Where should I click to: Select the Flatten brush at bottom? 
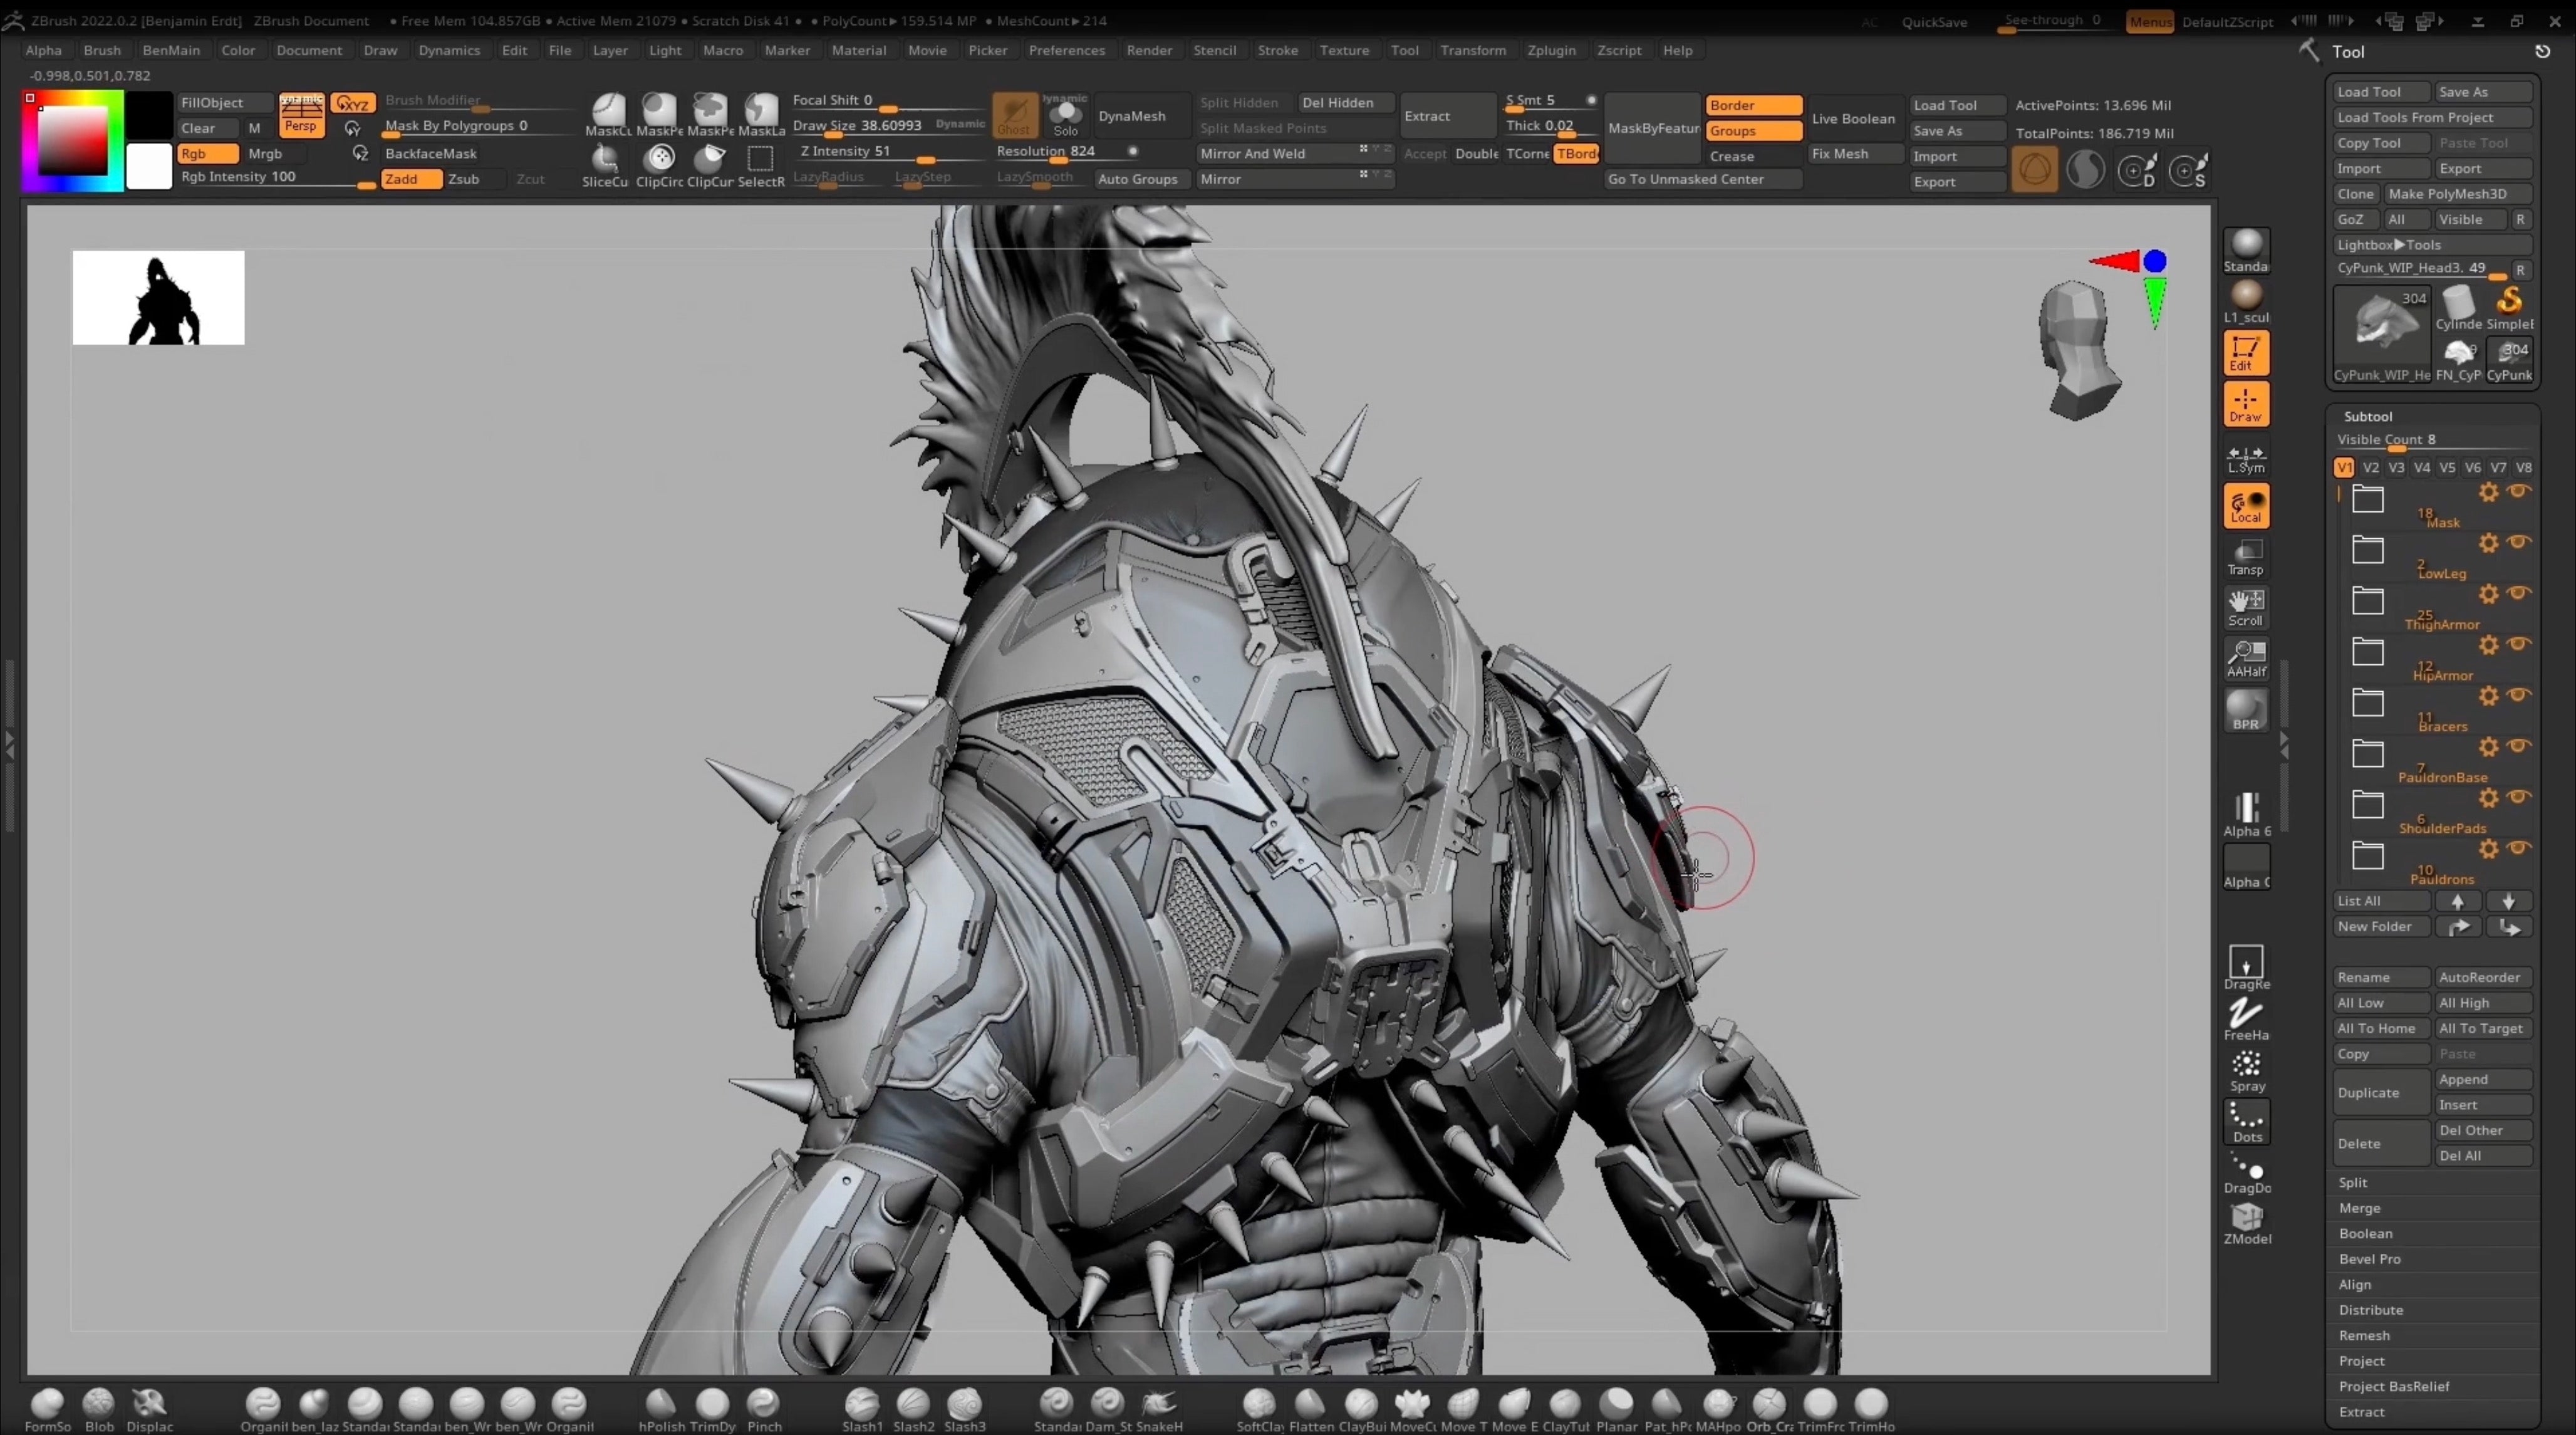(1310, 1408)
